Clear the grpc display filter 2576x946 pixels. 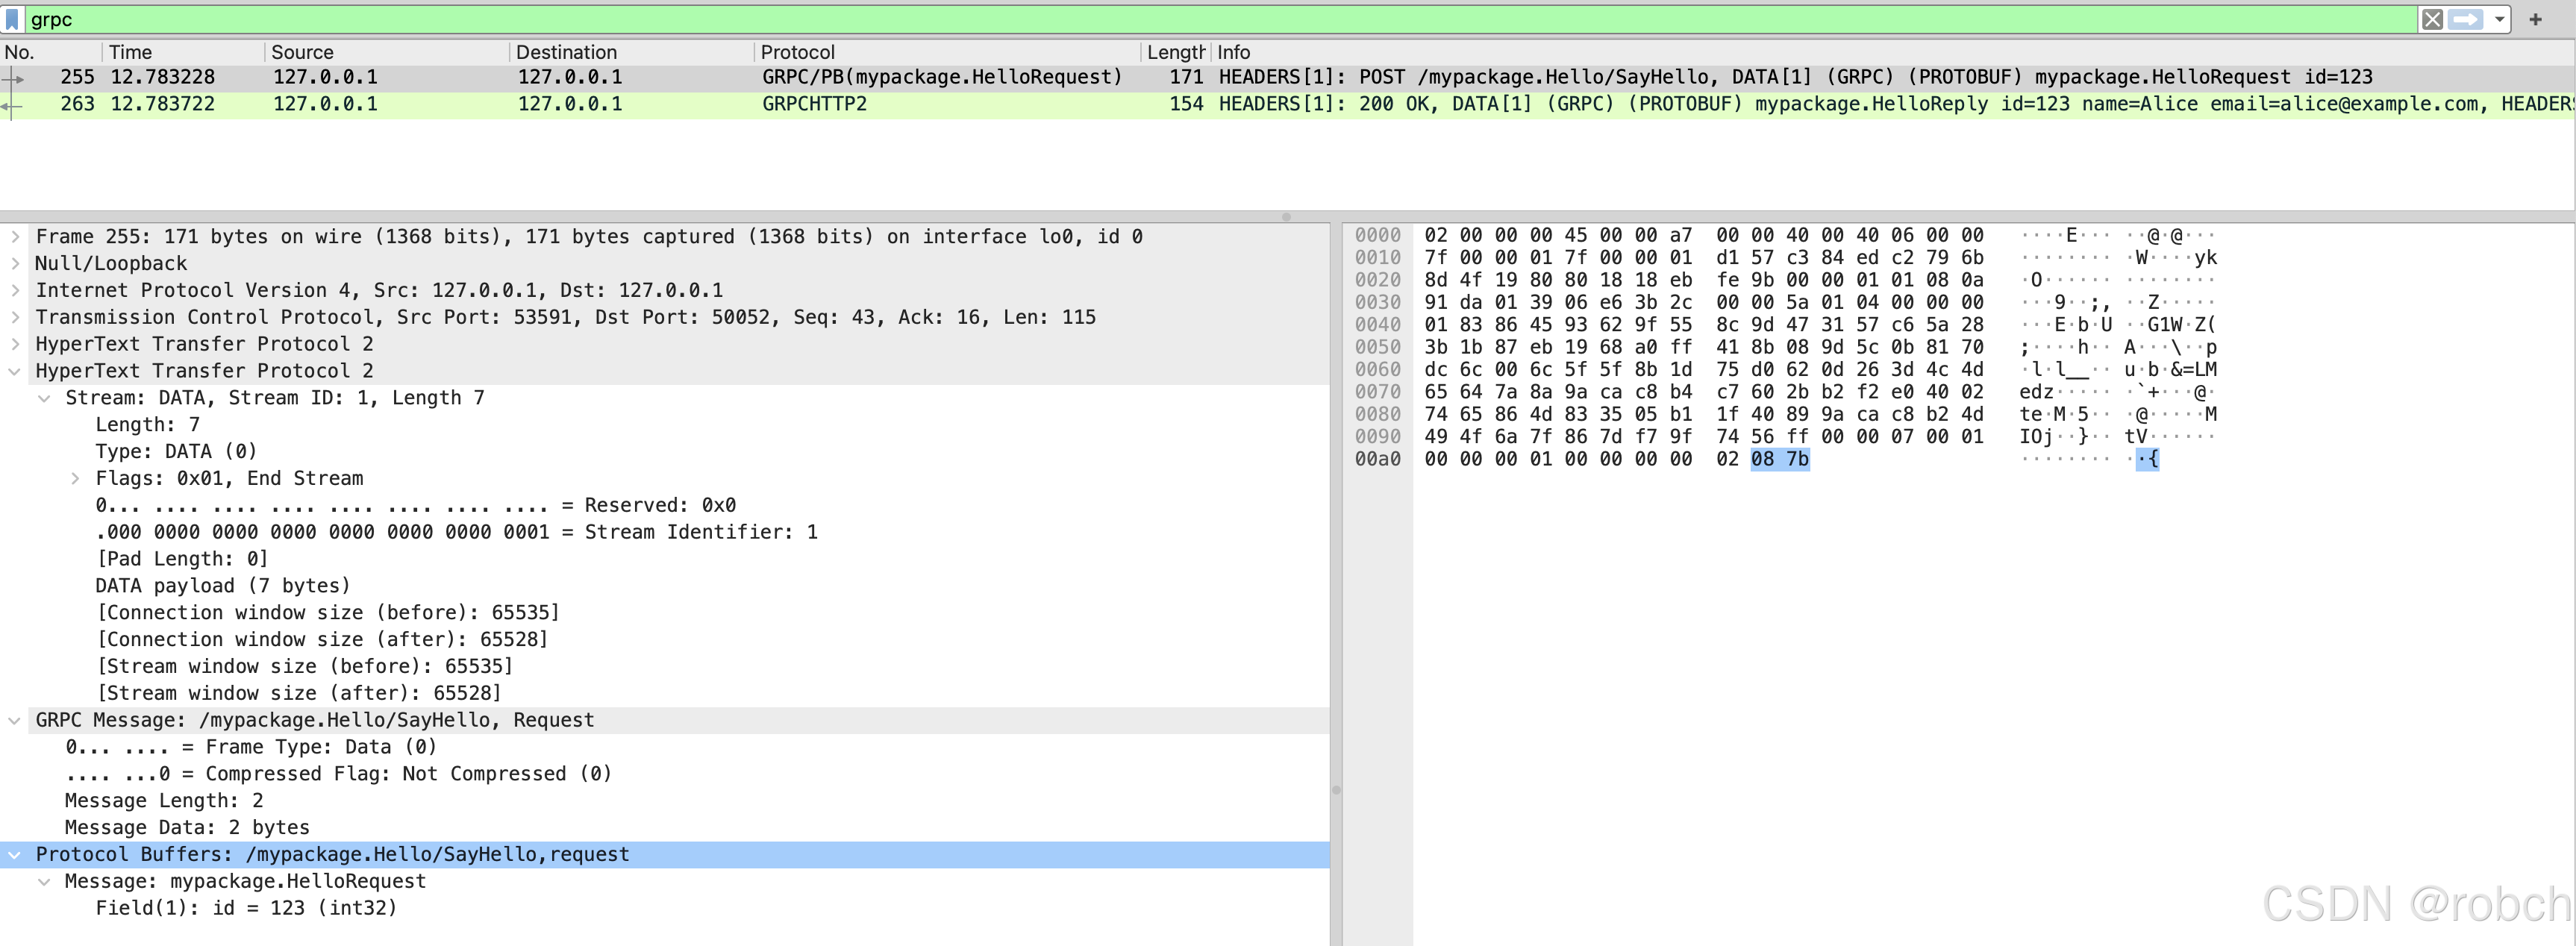click(2432, 19)
